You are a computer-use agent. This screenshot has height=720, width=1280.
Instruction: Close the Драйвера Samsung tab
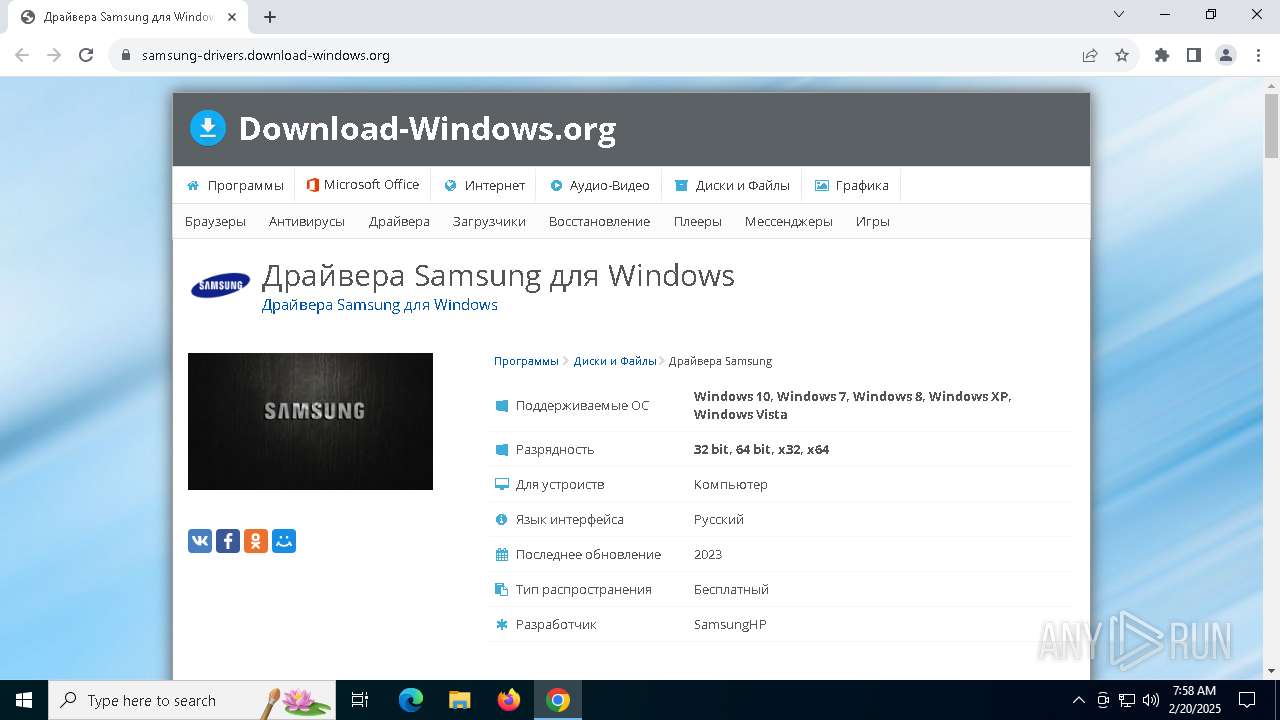(x=232, y=17)
